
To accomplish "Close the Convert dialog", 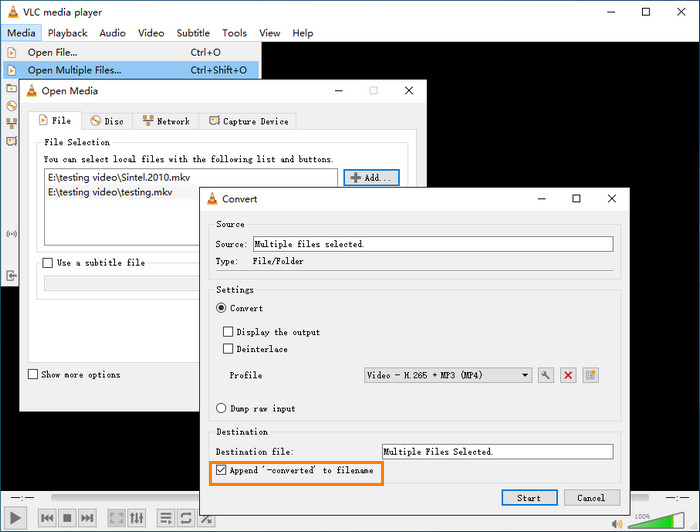I will pyautogui.click(x=612, y=198).
